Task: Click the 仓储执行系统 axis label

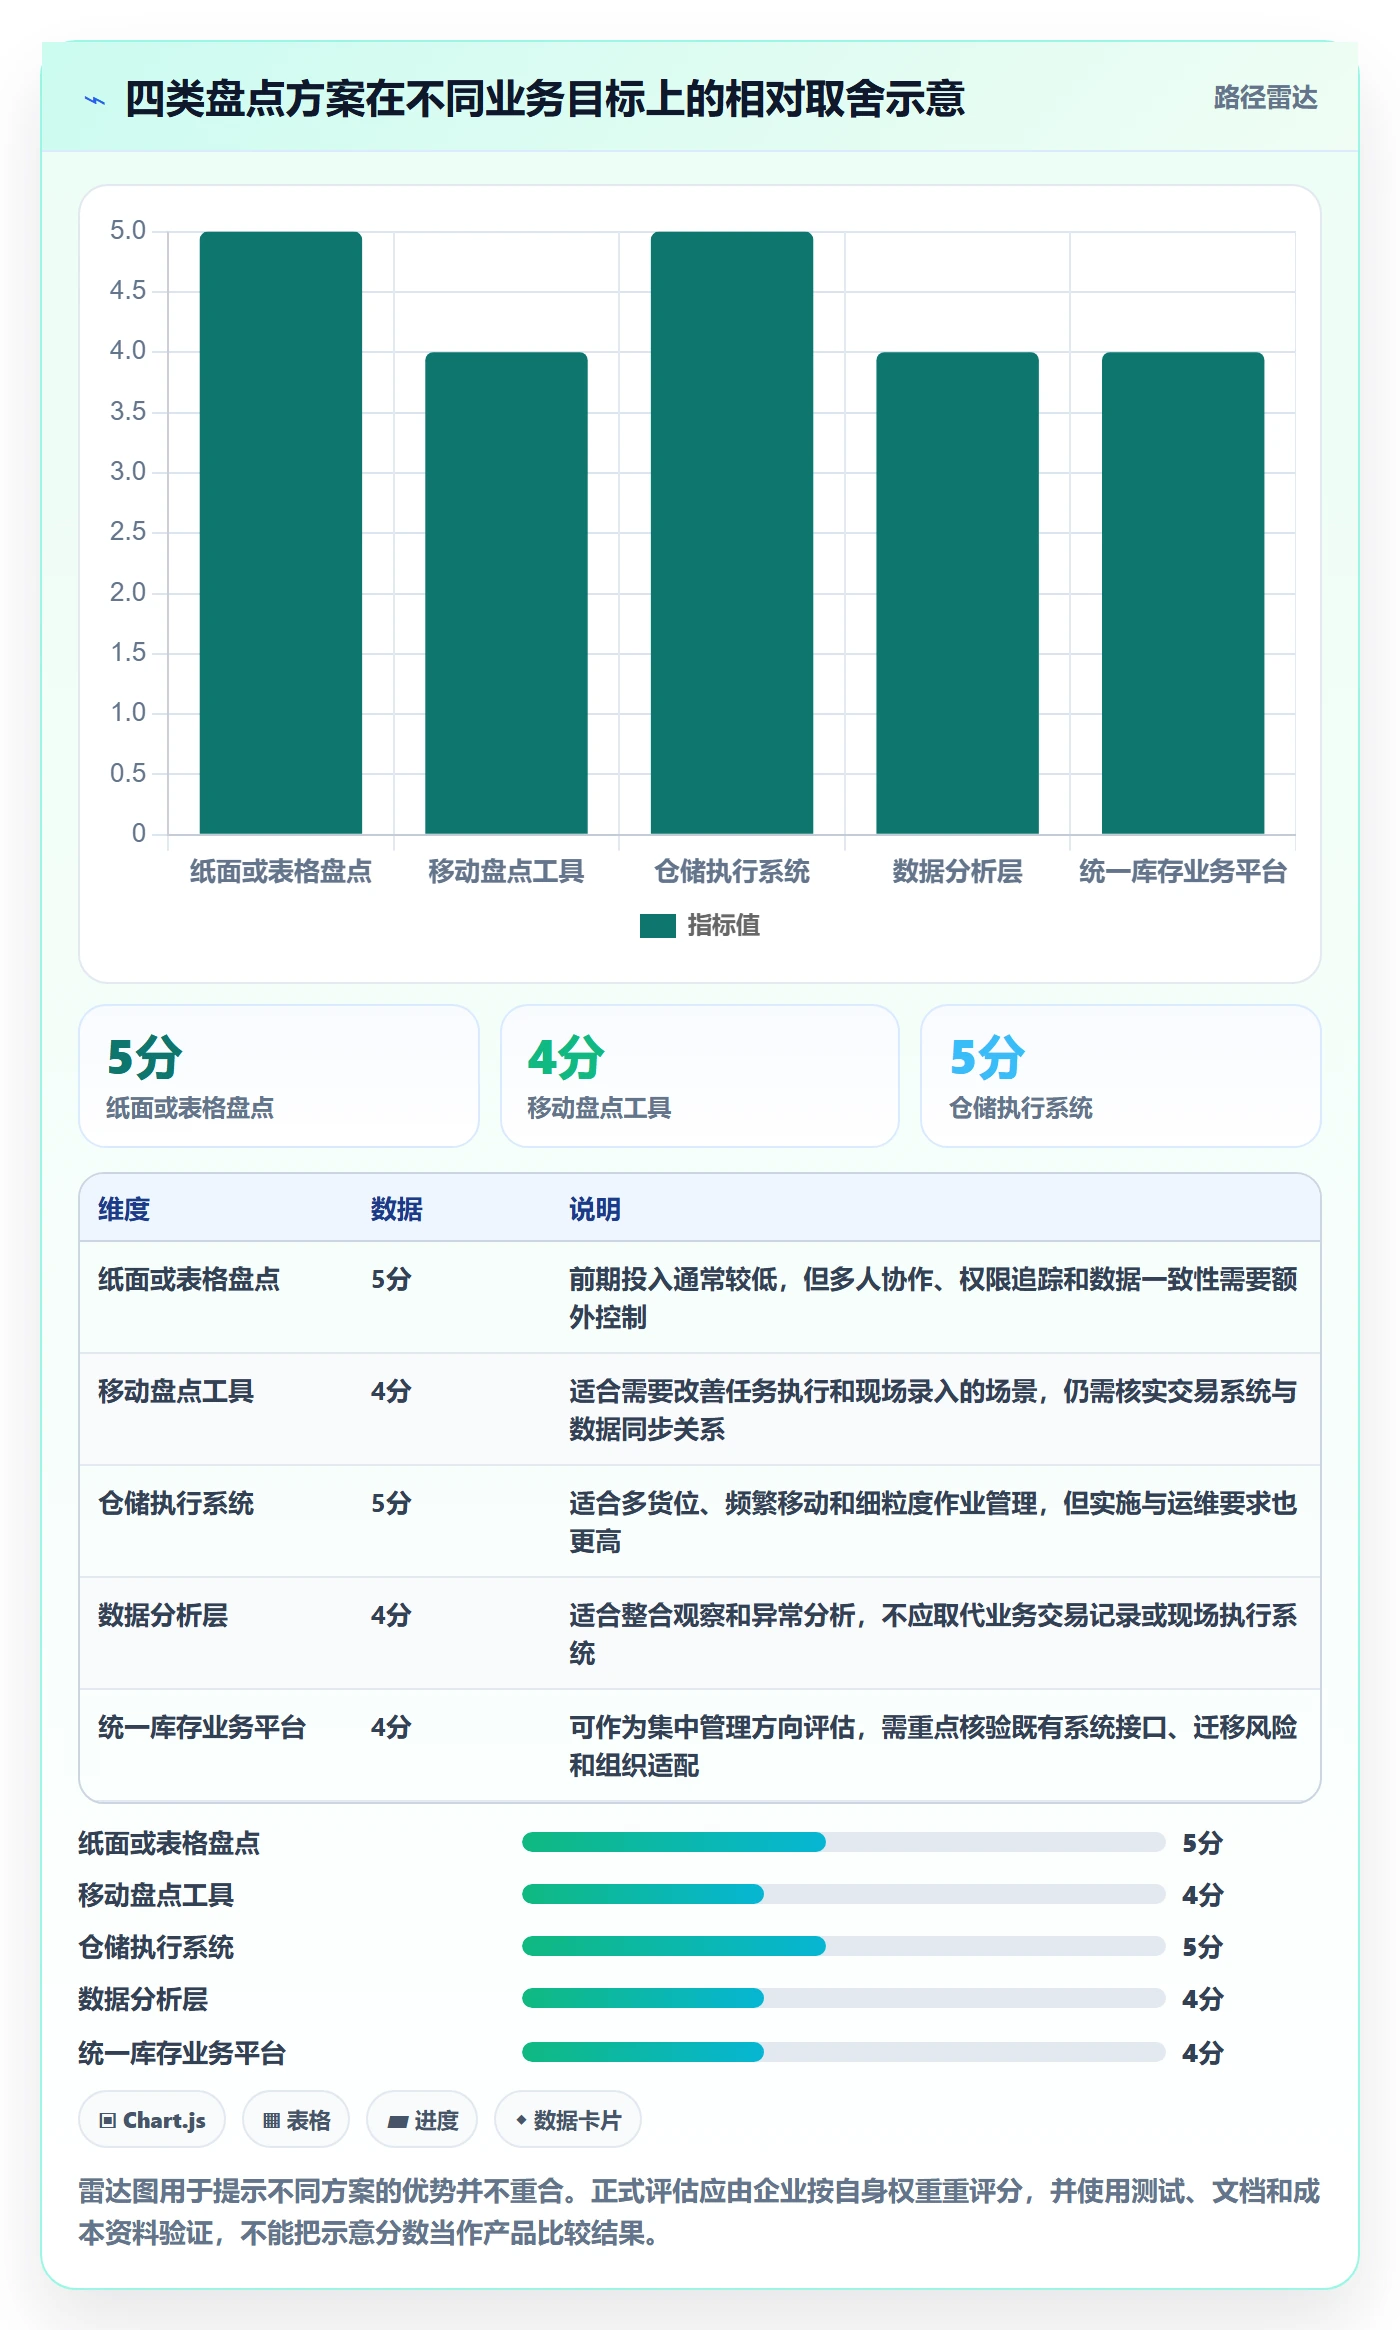Action: pyautogui.click(x=732, y=872)
